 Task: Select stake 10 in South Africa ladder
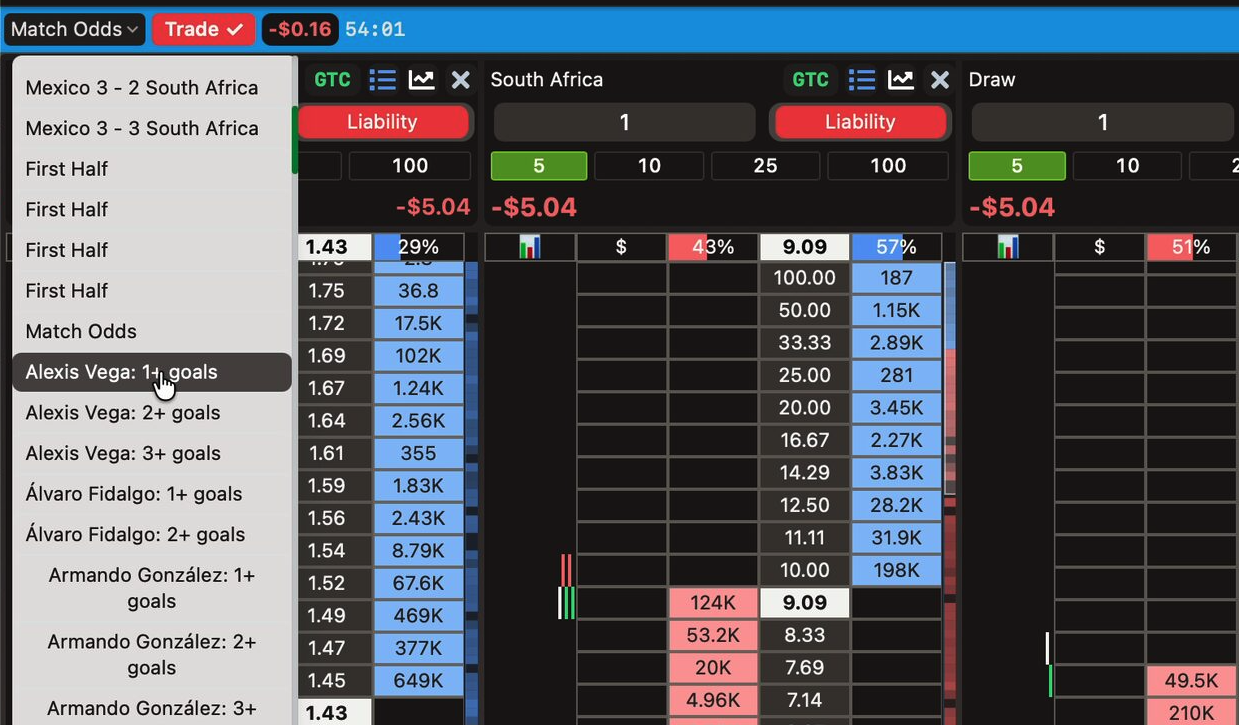650,166
